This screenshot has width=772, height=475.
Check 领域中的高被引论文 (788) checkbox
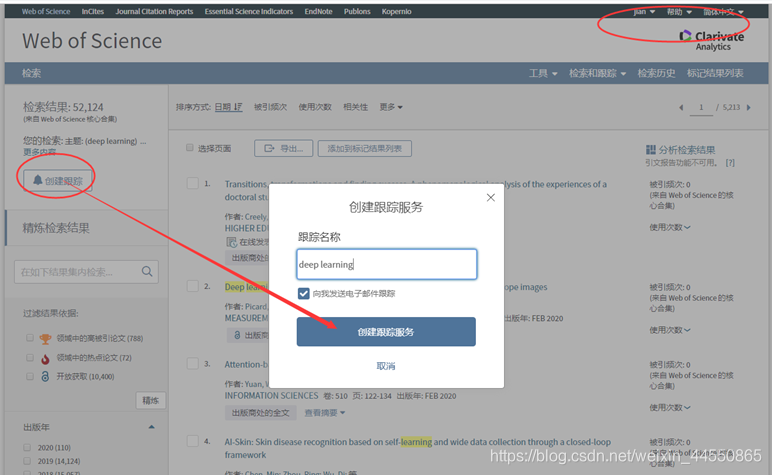click(30, 338)
